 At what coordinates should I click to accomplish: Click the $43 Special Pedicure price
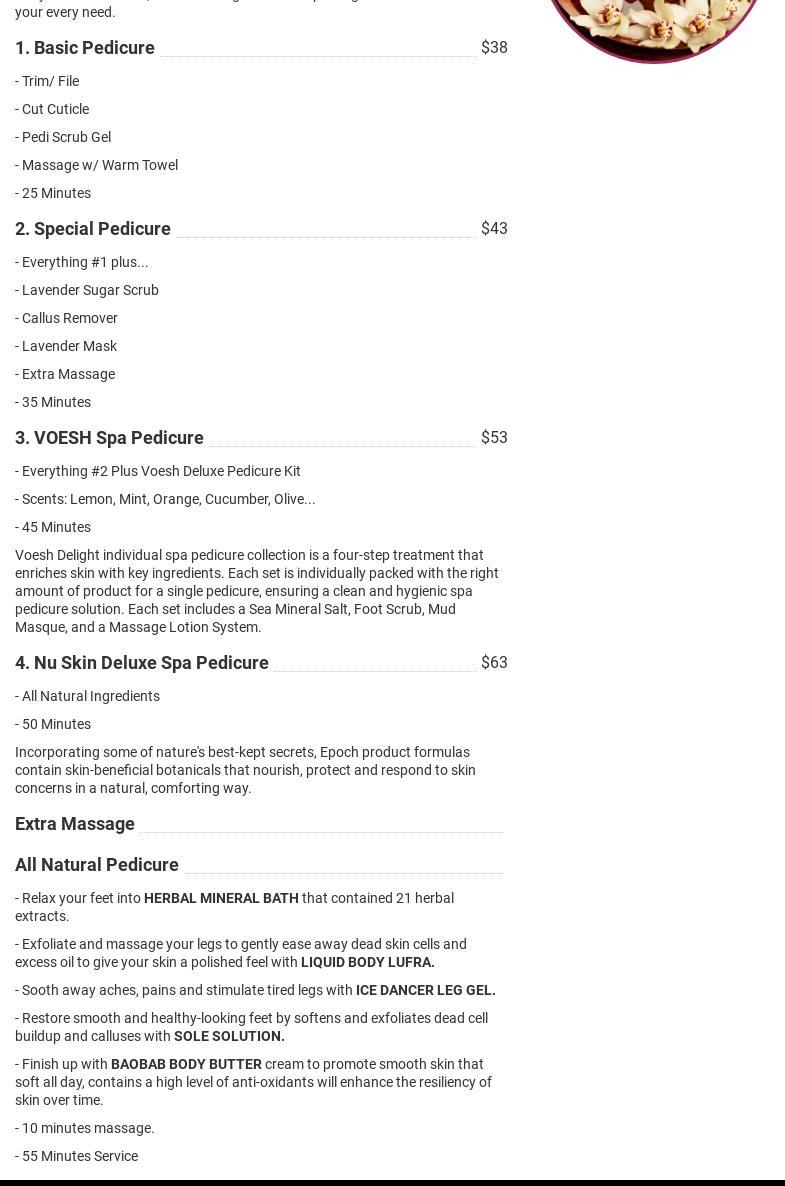494,229
